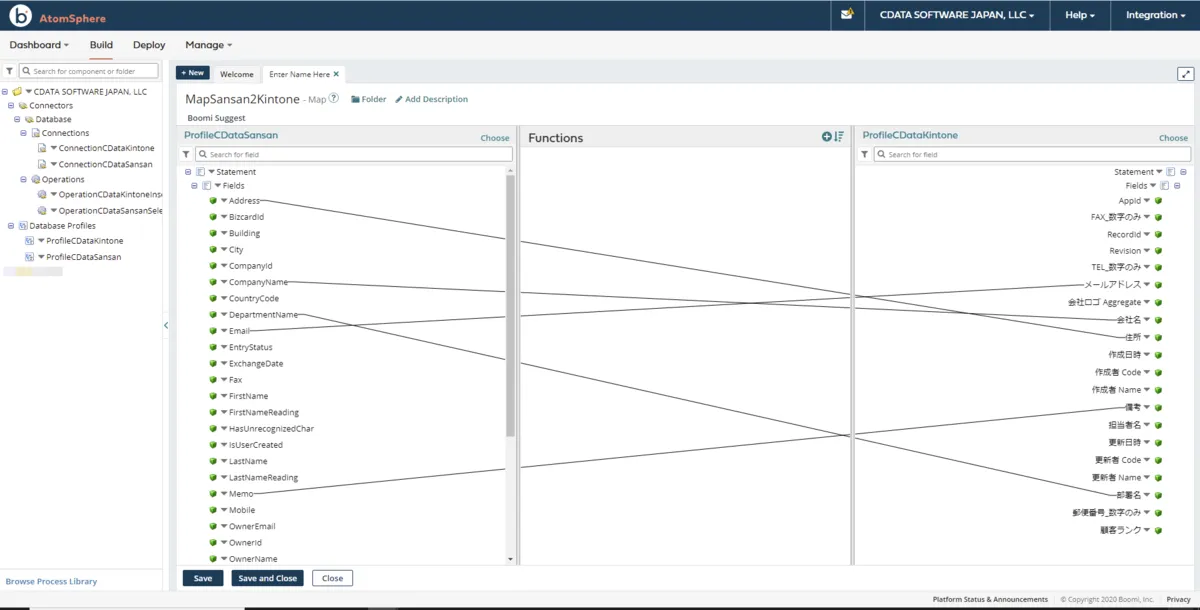Click the help question mark beside Map

click(334, 99)
